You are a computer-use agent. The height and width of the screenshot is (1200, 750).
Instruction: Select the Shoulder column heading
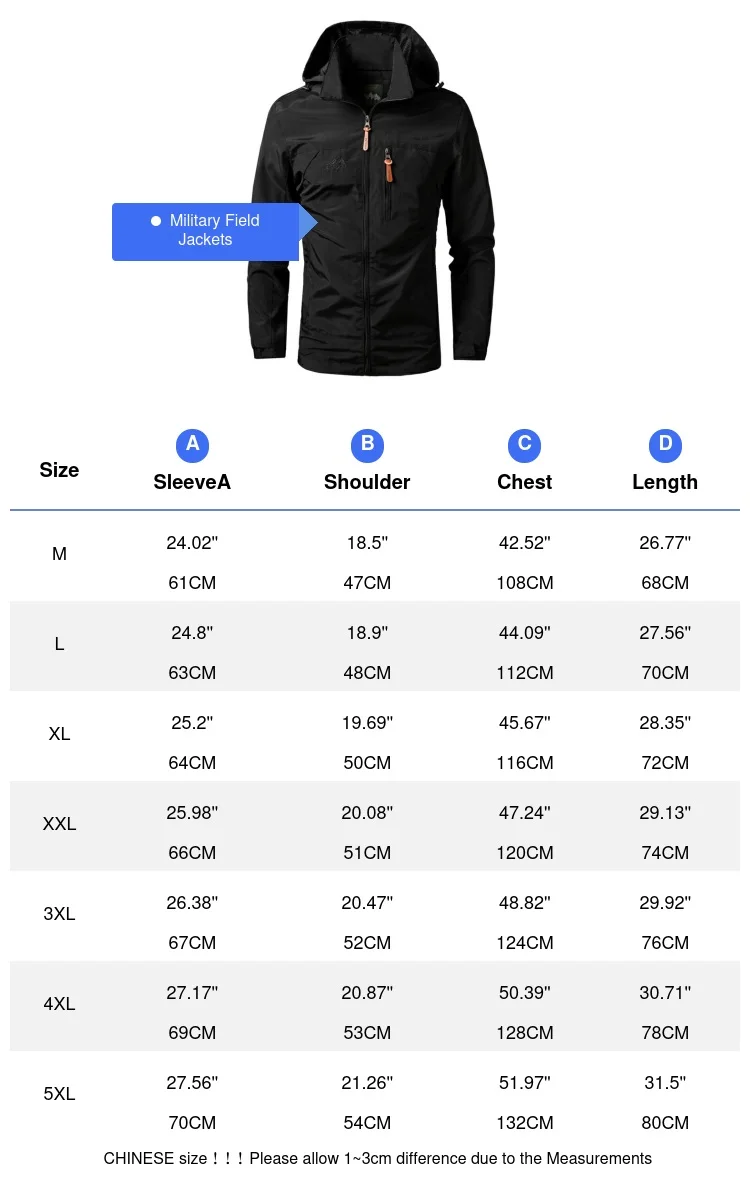[367, 482]
